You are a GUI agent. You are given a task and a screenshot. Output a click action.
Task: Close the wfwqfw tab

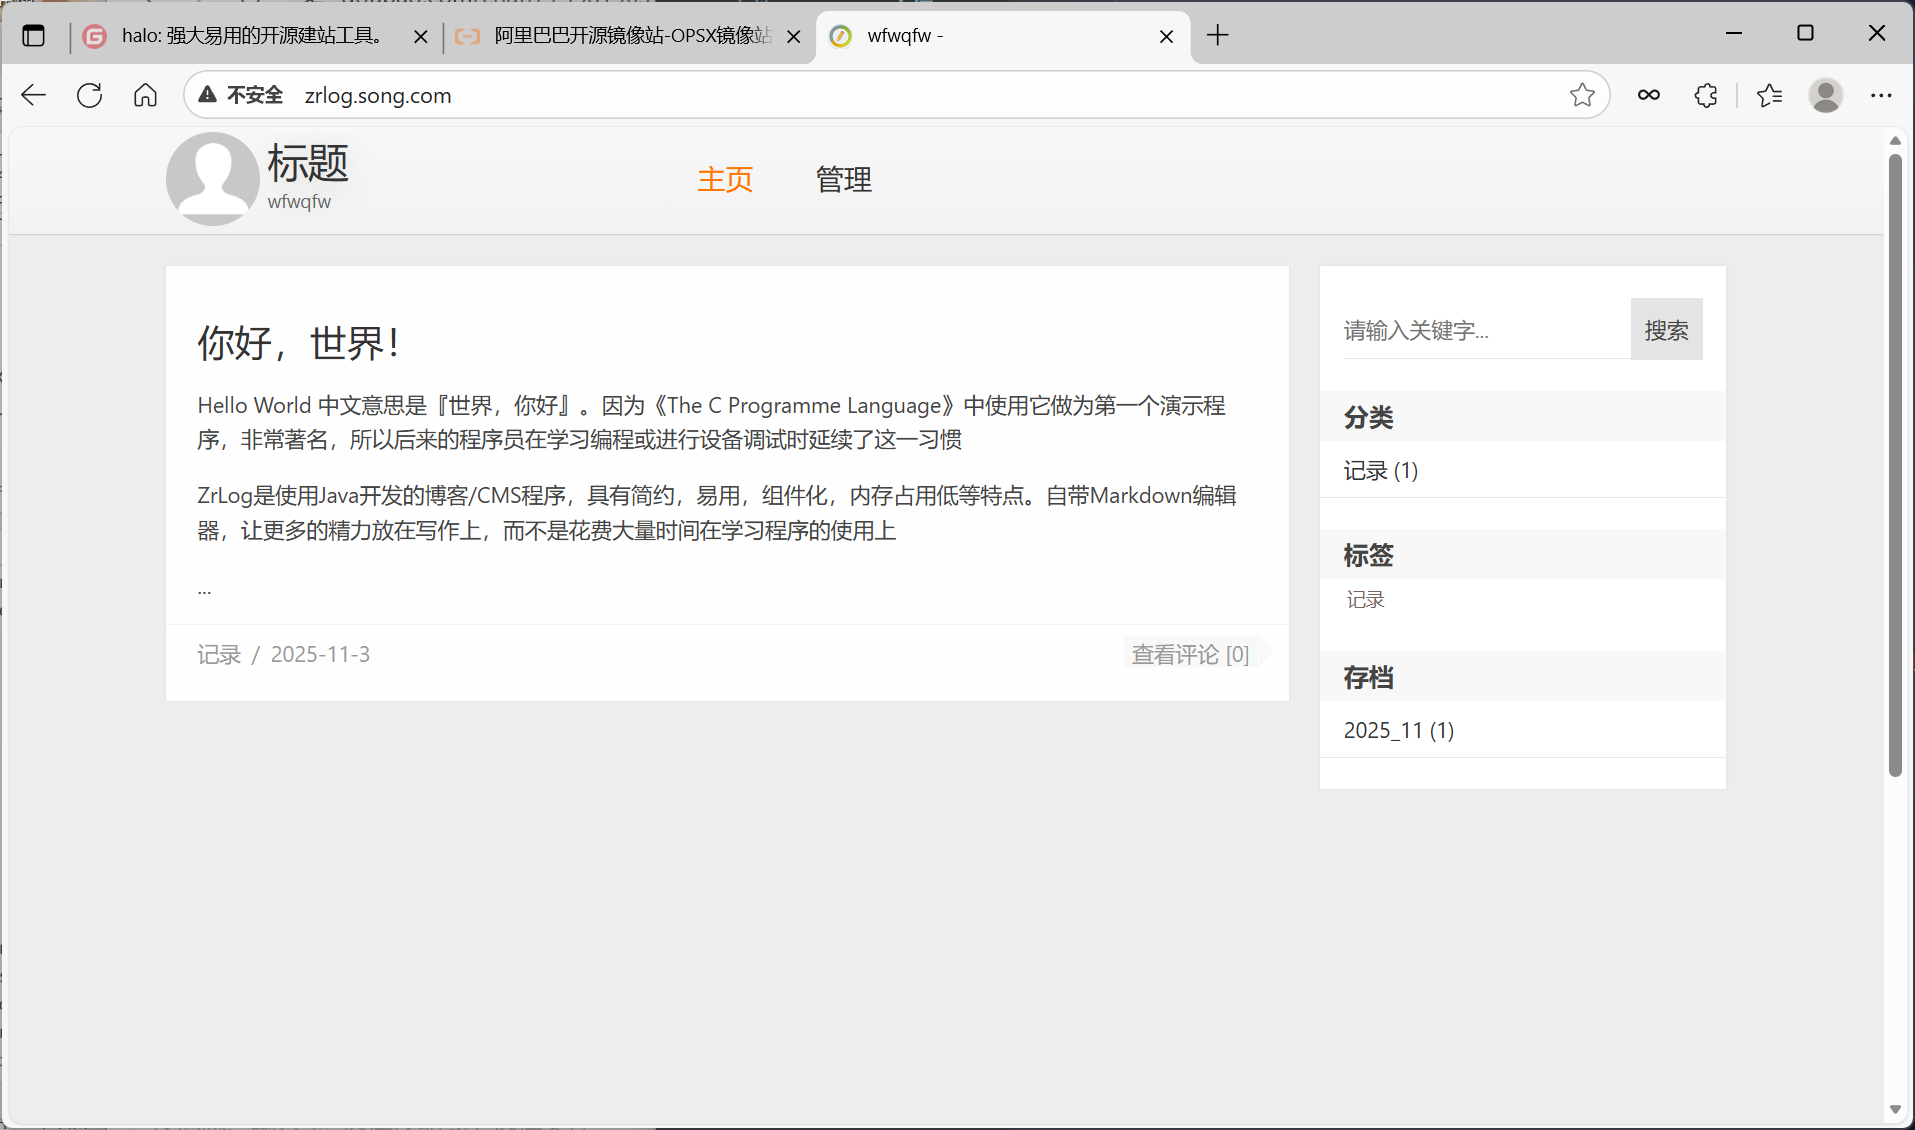pos(1167,37)
